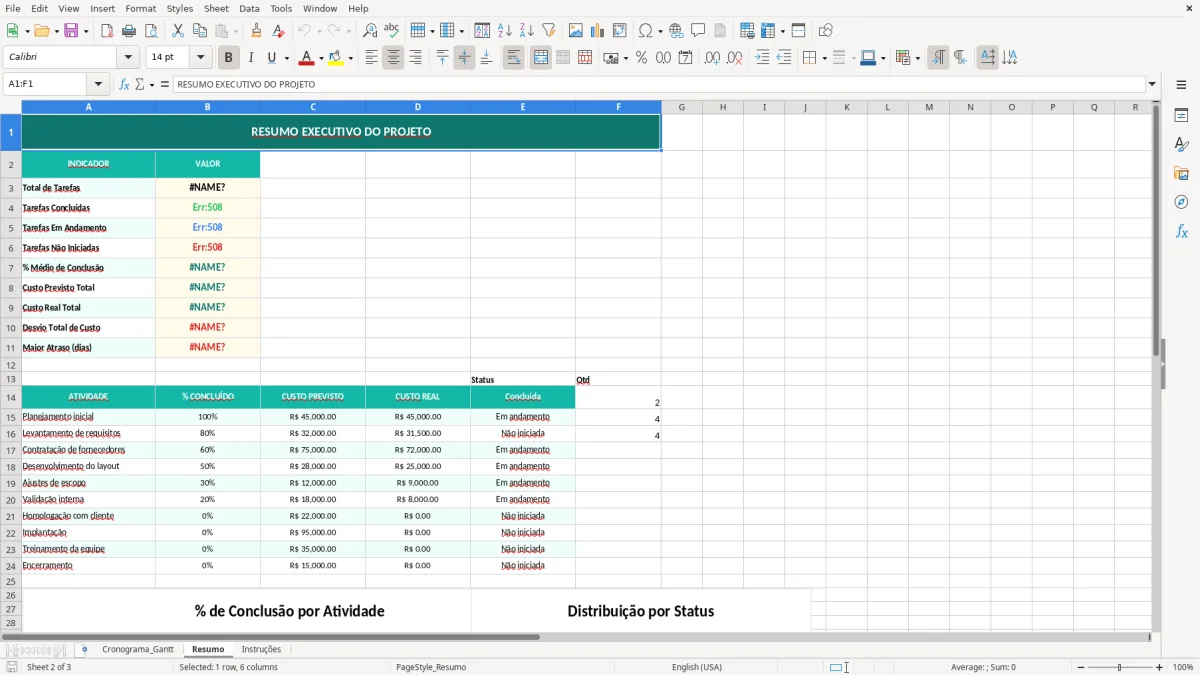Open the Borders dropdown arrow

[824, 58]
